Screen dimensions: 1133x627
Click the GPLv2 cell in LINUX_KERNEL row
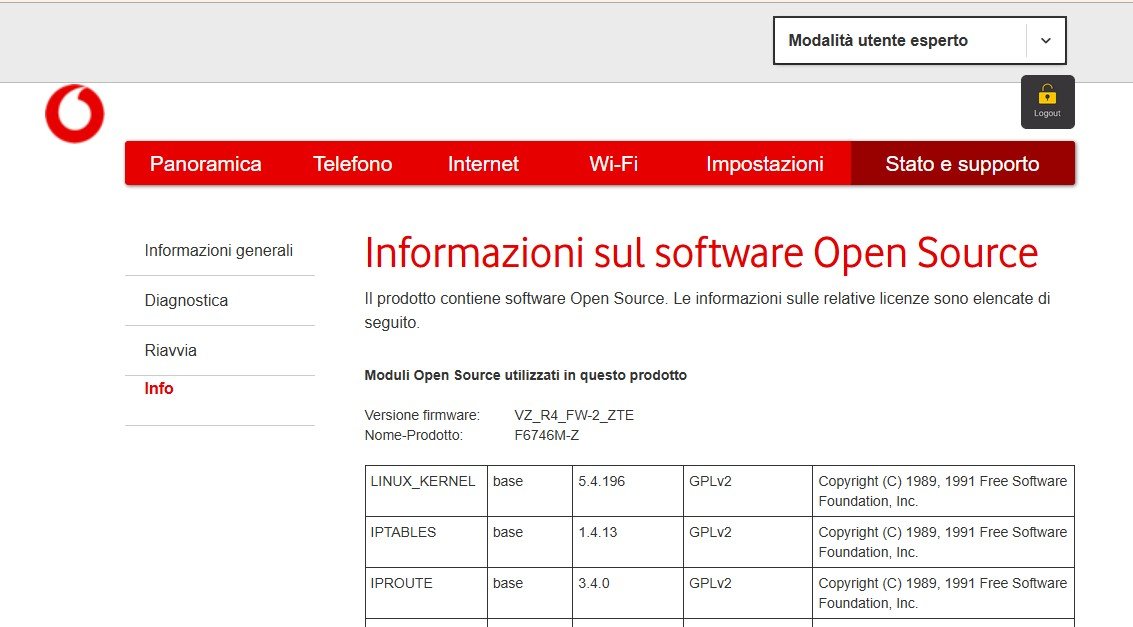pos(748,491)
